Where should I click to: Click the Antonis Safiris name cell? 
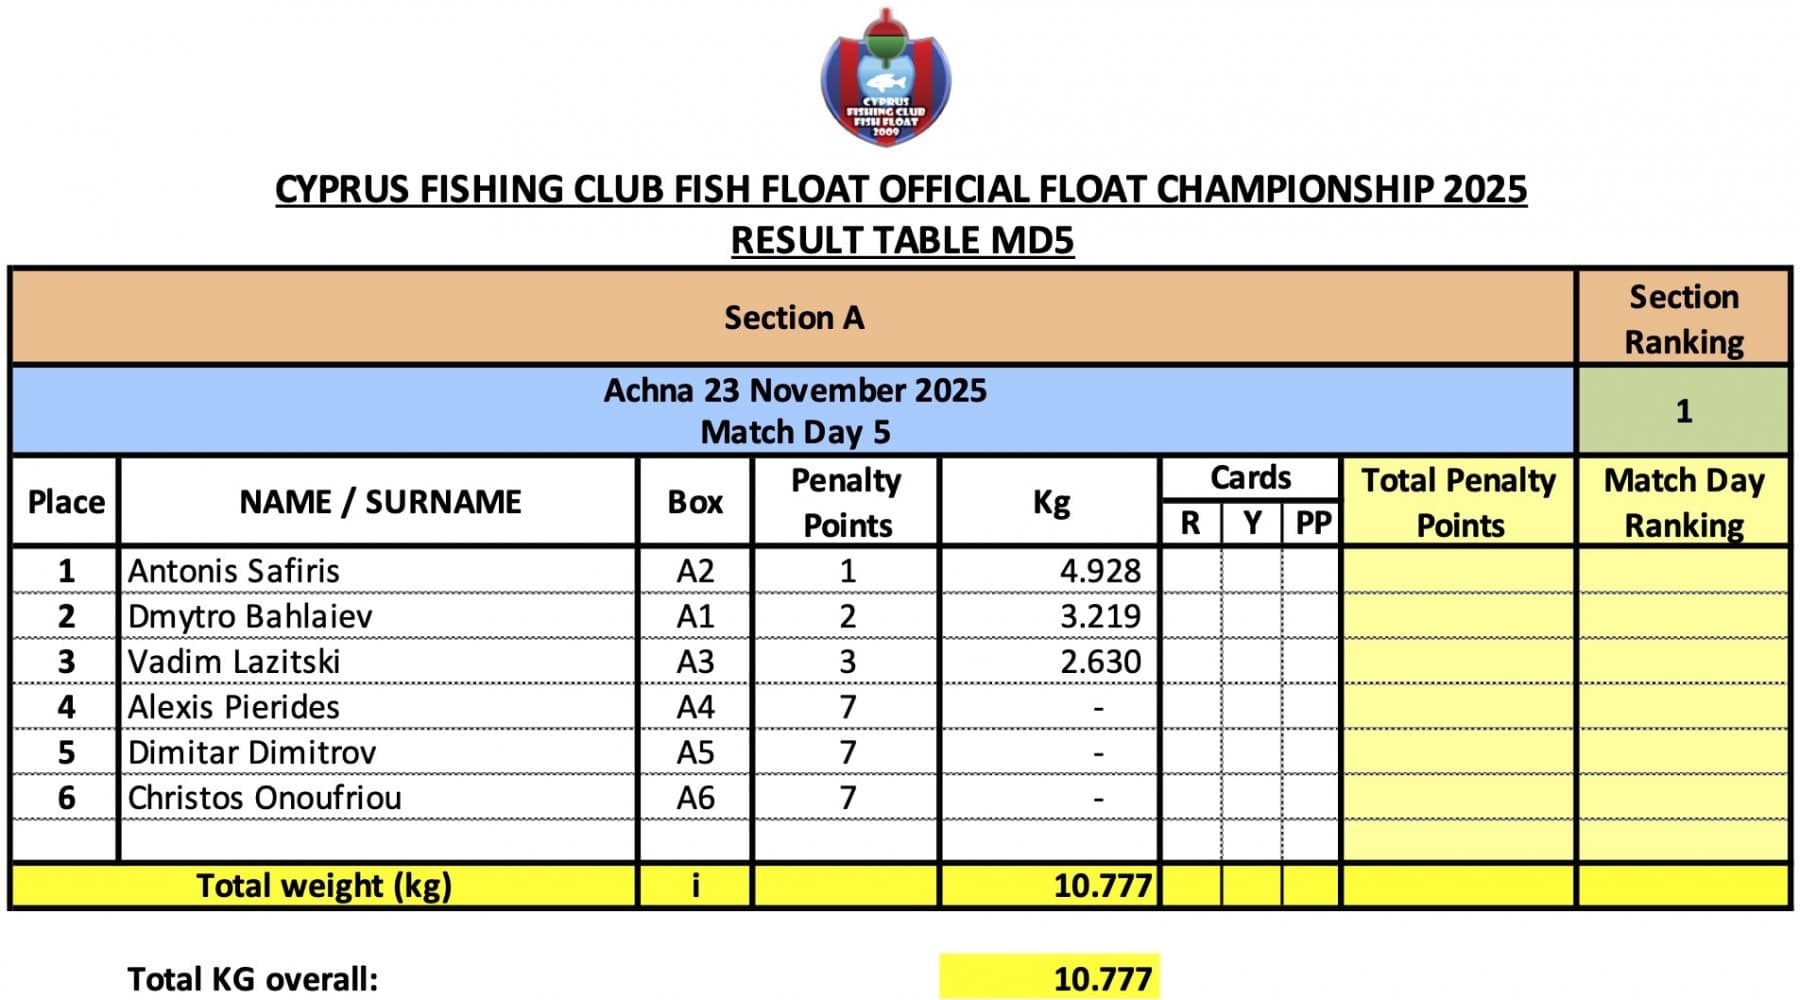(x=234, y=571)
